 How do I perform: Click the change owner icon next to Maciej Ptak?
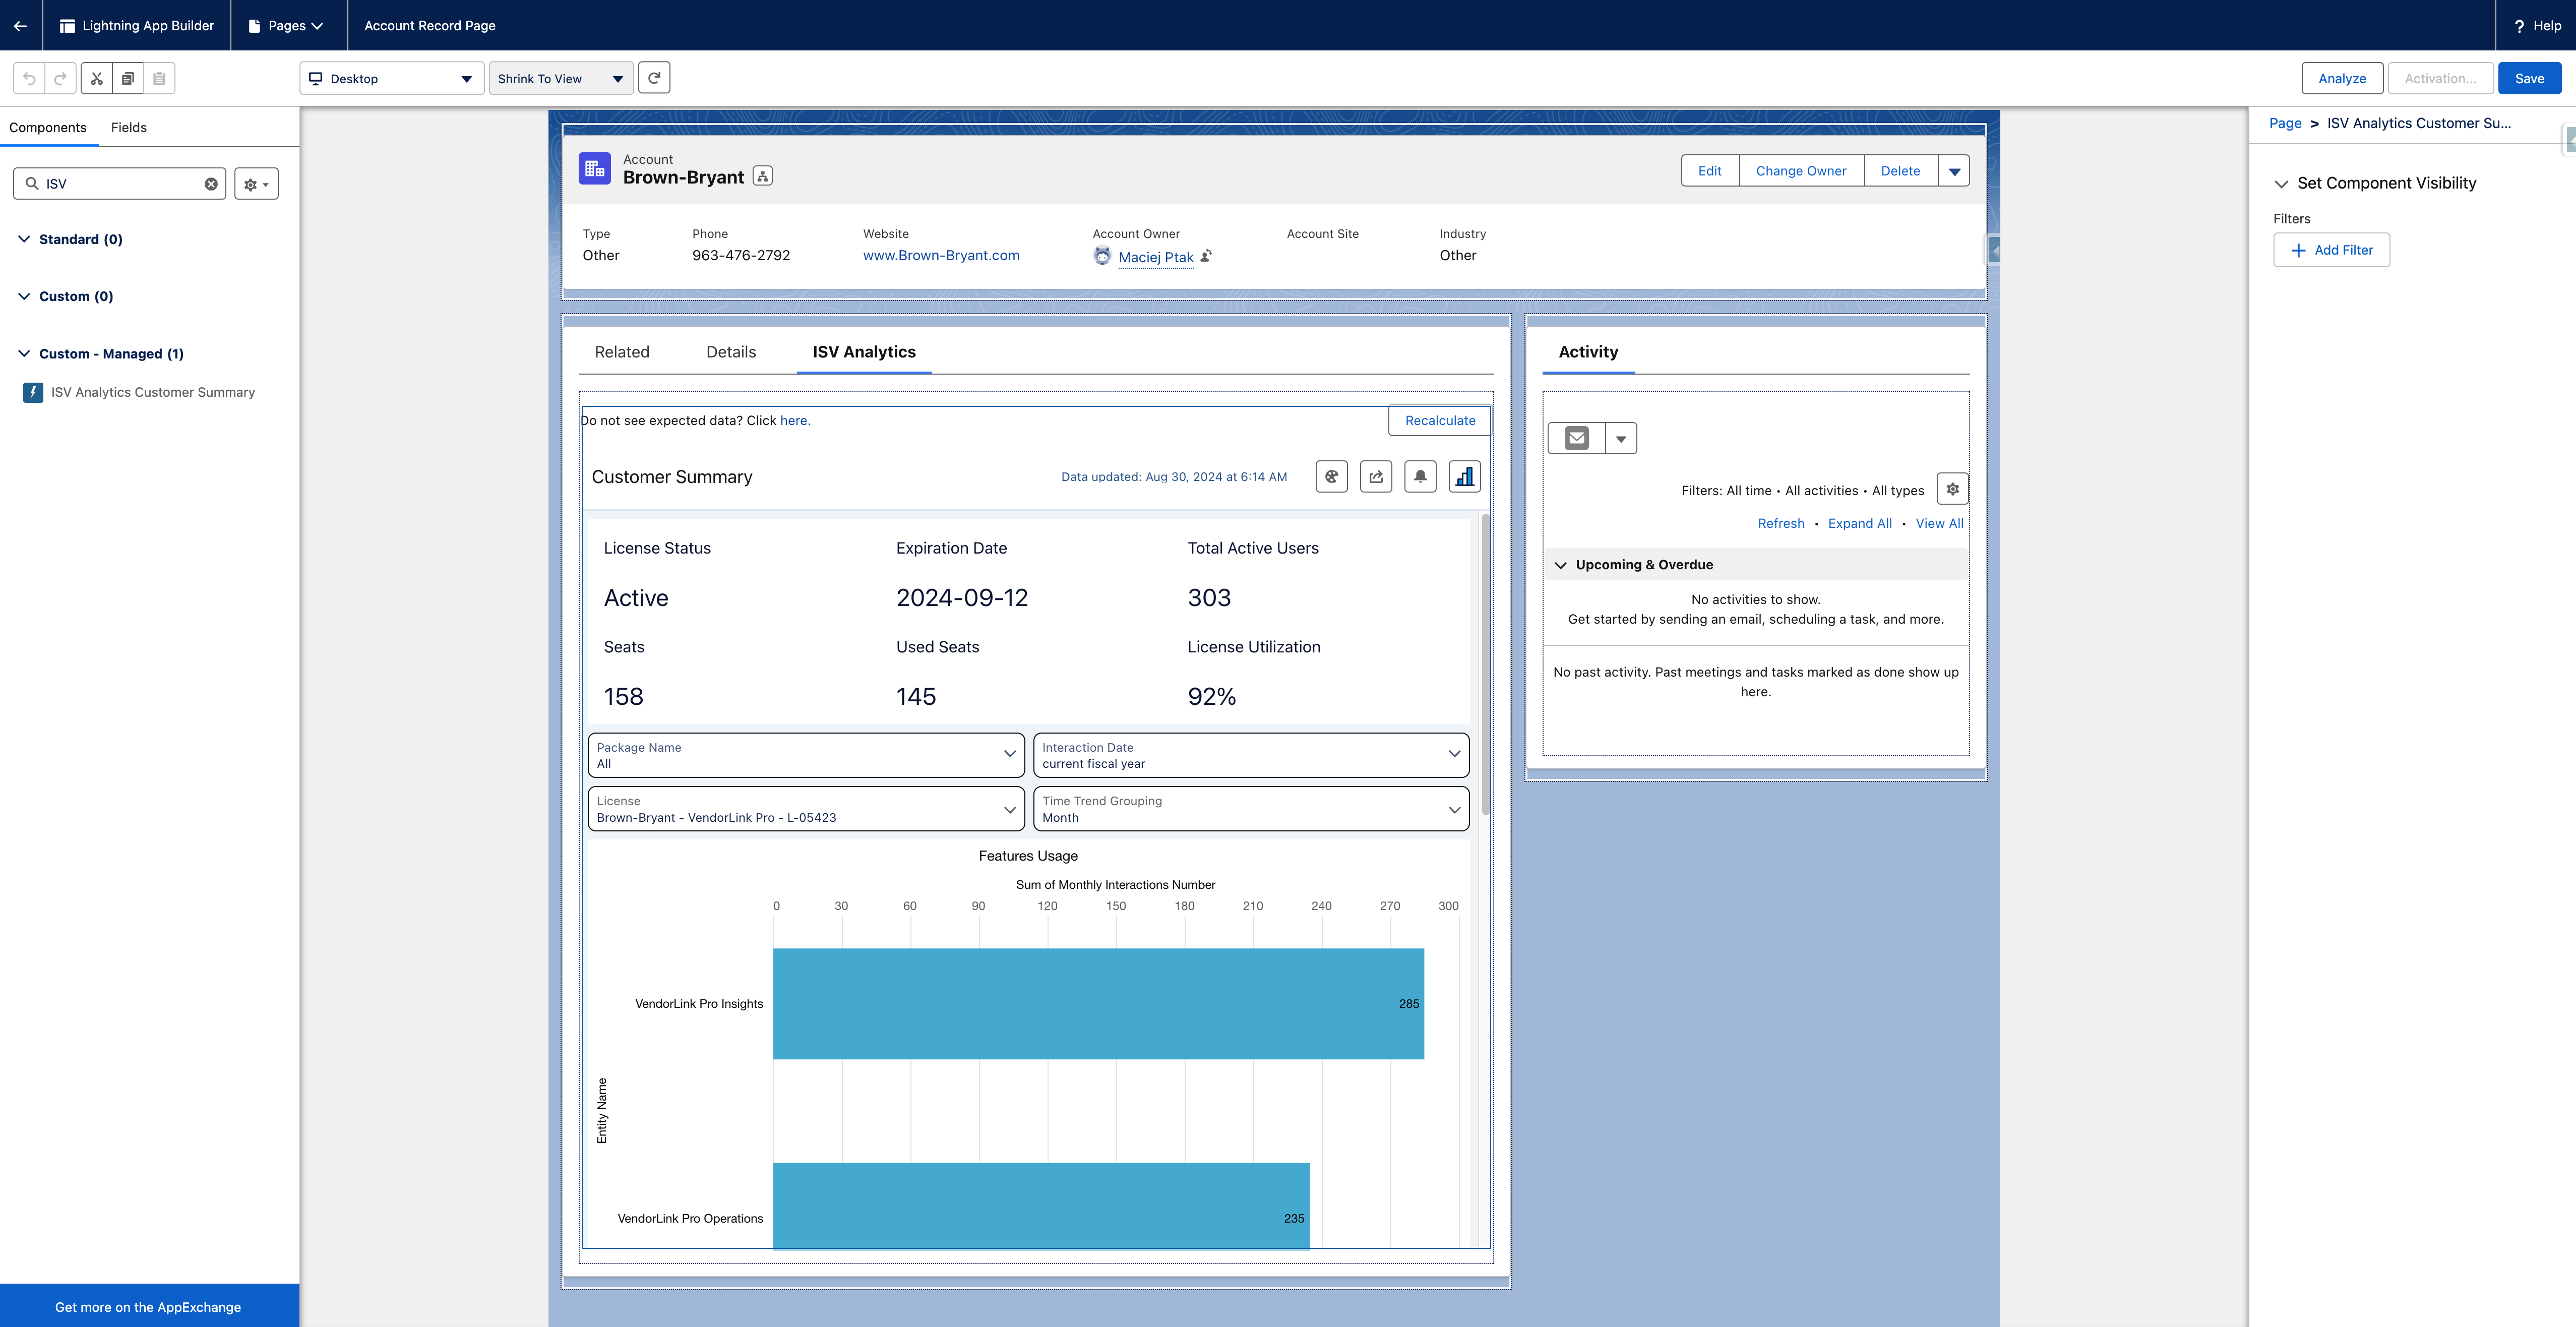coord(1206,256)
